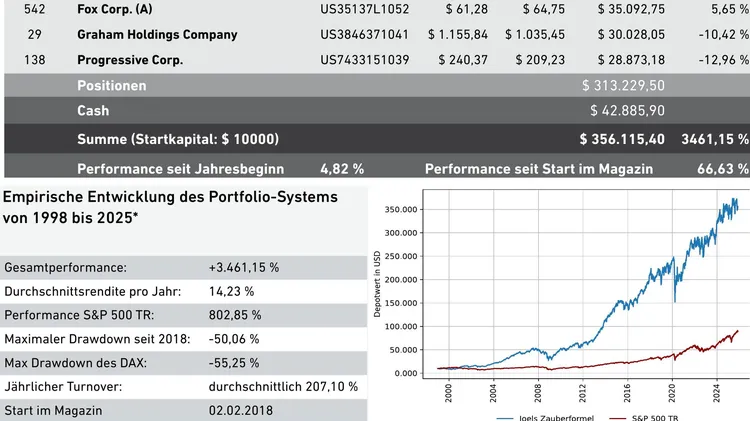Click the Depotwert in USD axis label
Image resolution: width=750 pixels, height=421 pixels.
click(x=377, y=284)
